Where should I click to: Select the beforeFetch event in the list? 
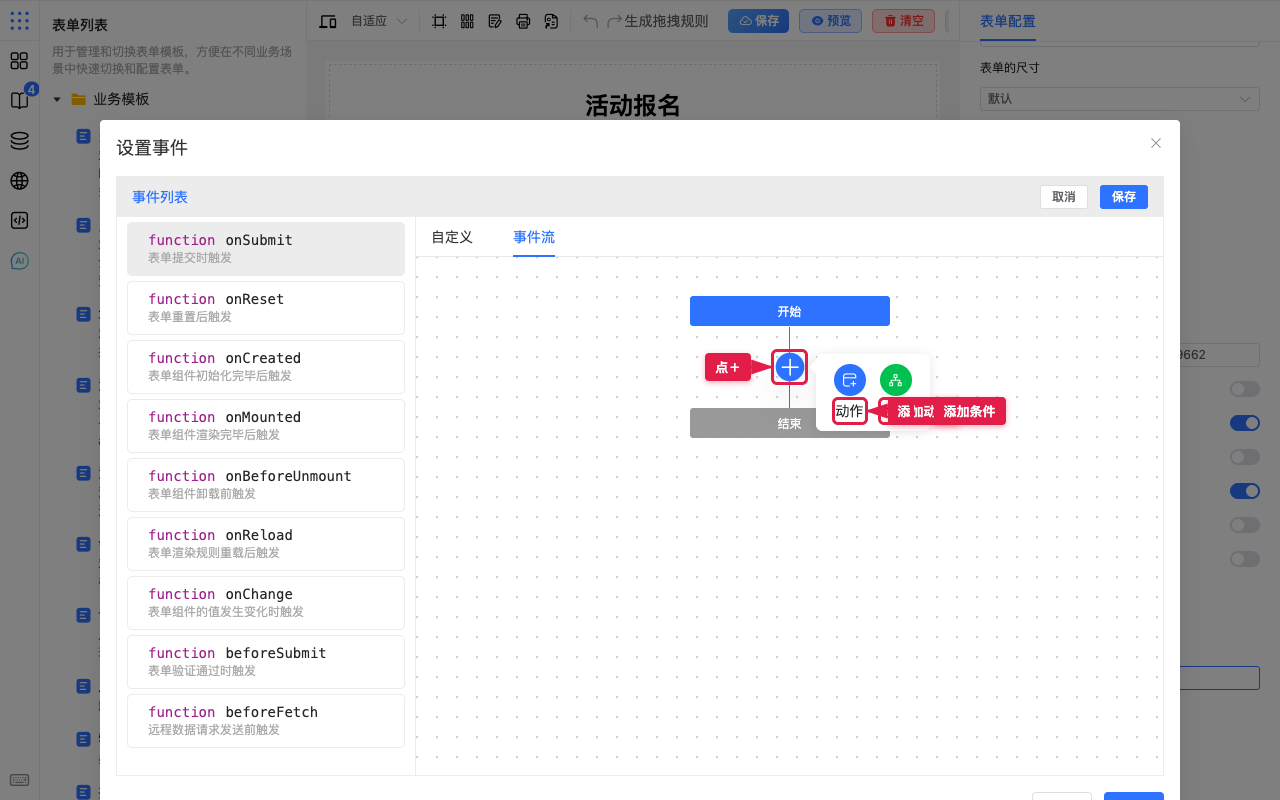tap(266, 721)
